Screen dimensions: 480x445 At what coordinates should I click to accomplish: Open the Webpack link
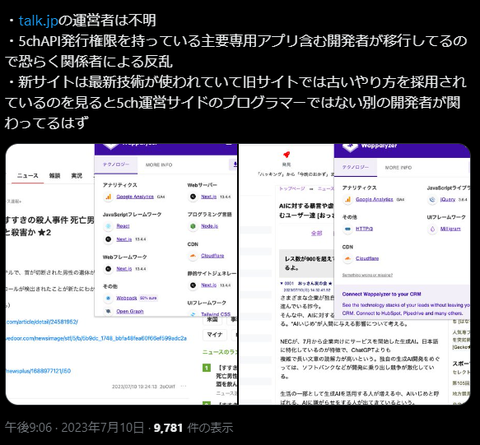pyautogui.click(x=127, y=298)
